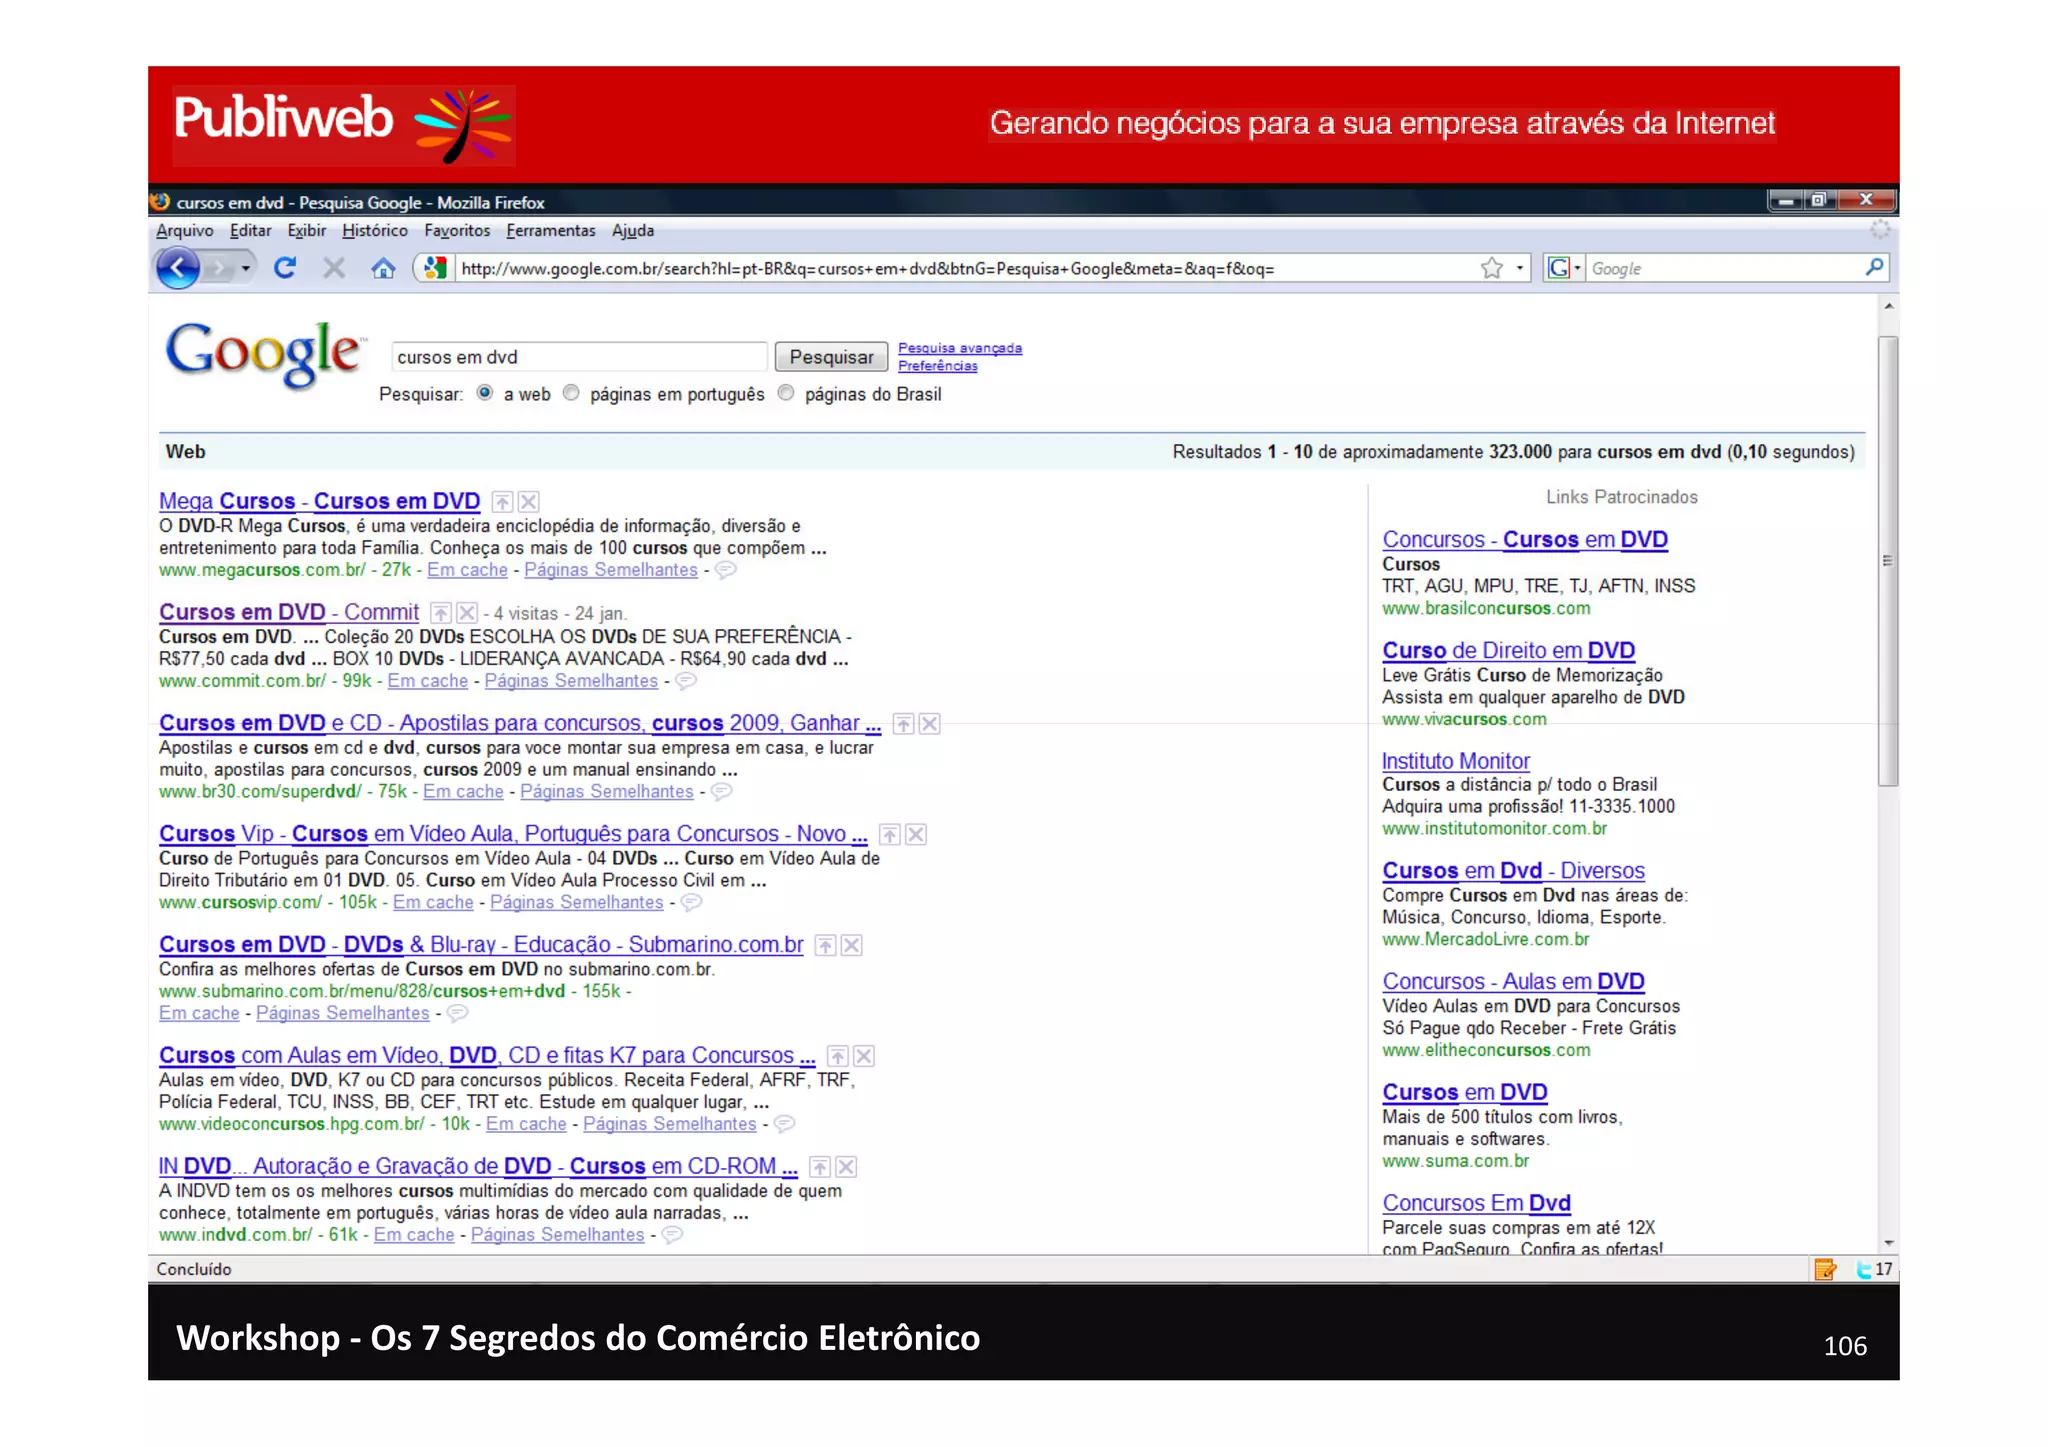Go to the Home page icon
This screenshot has width=2048, height=1447.
(x=383, y=268)
